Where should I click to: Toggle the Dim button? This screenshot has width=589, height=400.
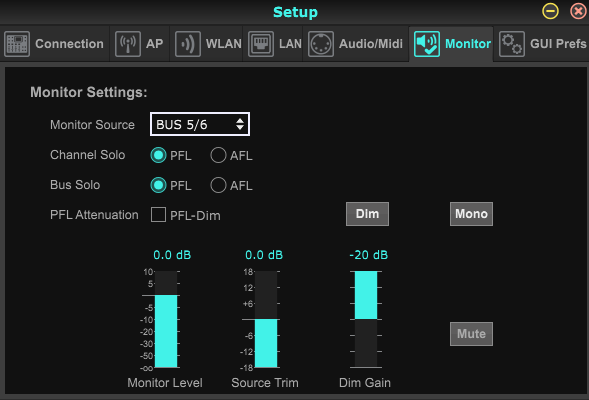367,214
